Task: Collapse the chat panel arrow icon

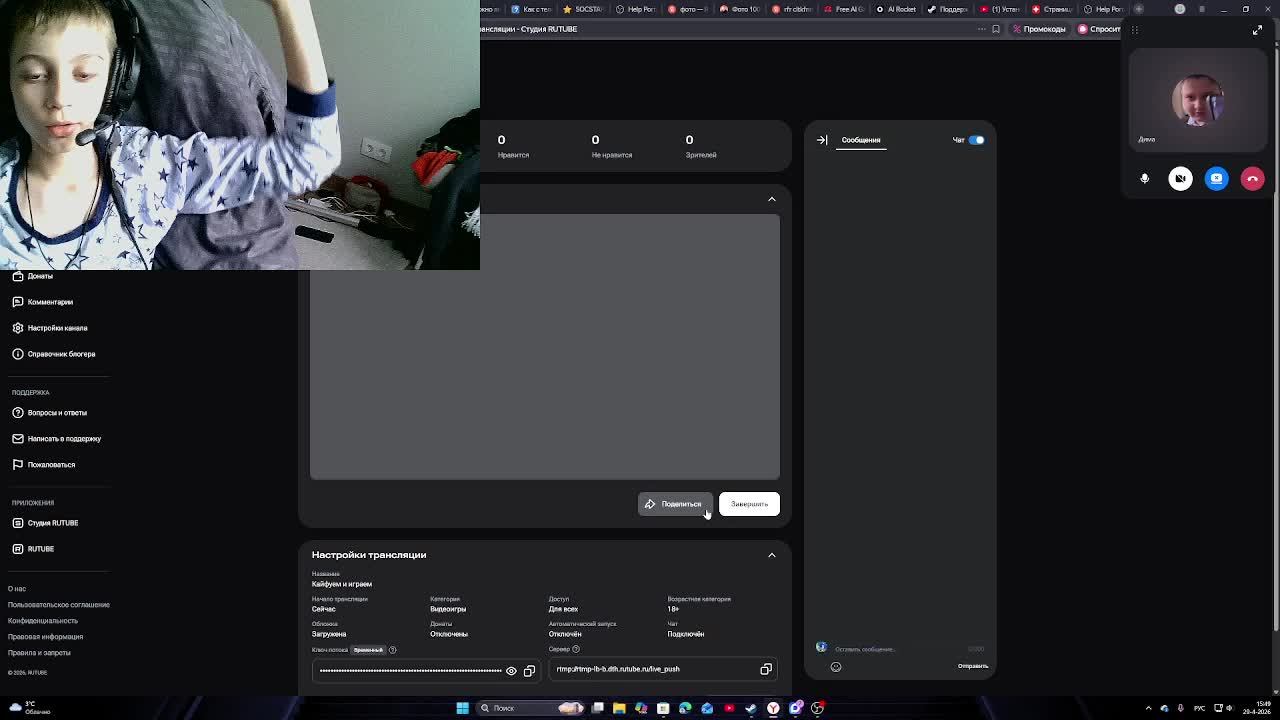Action: tap(822, 140)
